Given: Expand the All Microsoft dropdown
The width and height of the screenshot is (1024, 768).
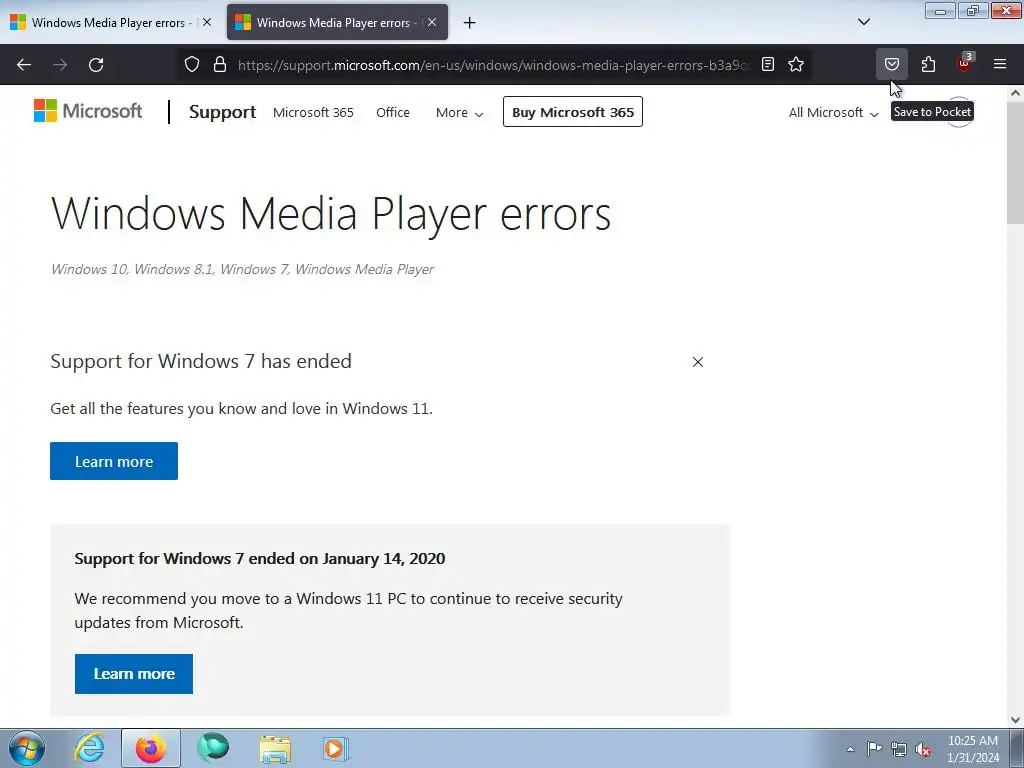Looking at the screenshot, I should tap(833, 112).
